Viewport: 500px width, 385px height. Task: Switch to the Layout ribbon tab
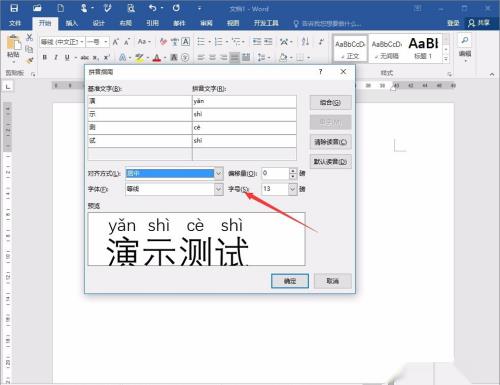click(125, 23)
